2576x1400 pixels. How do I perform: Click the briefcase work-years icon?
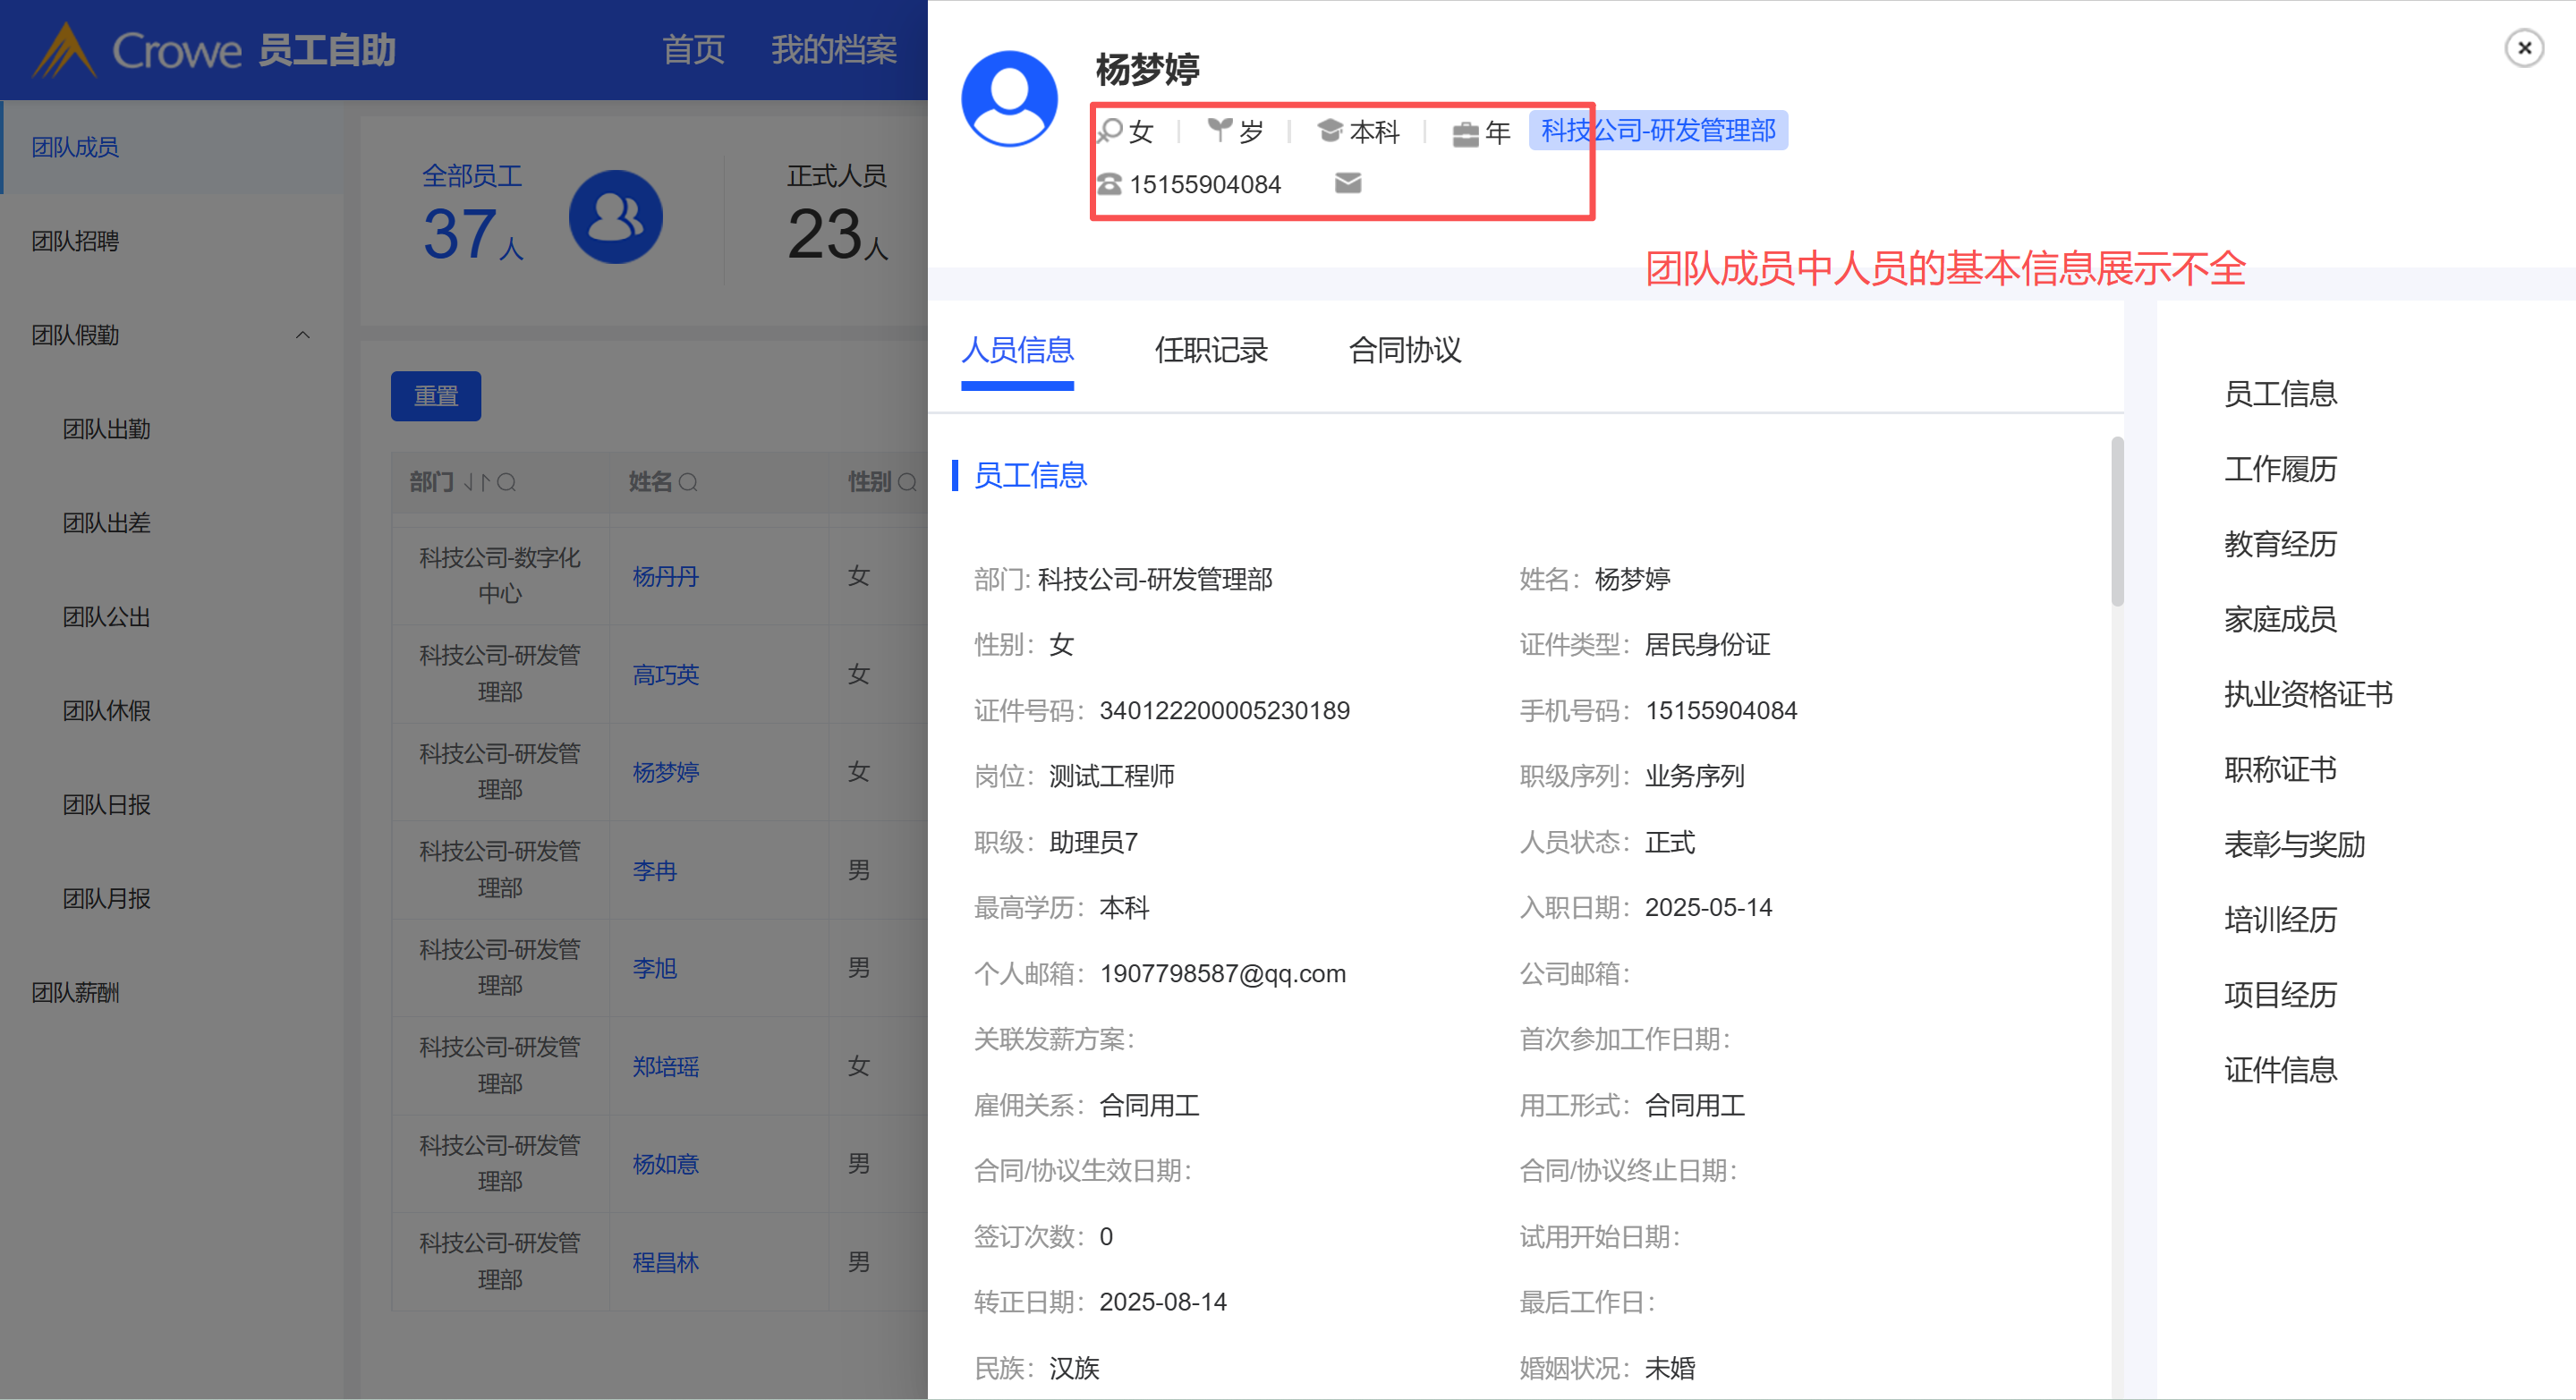pyautogui.click(x=1465, y=133)
